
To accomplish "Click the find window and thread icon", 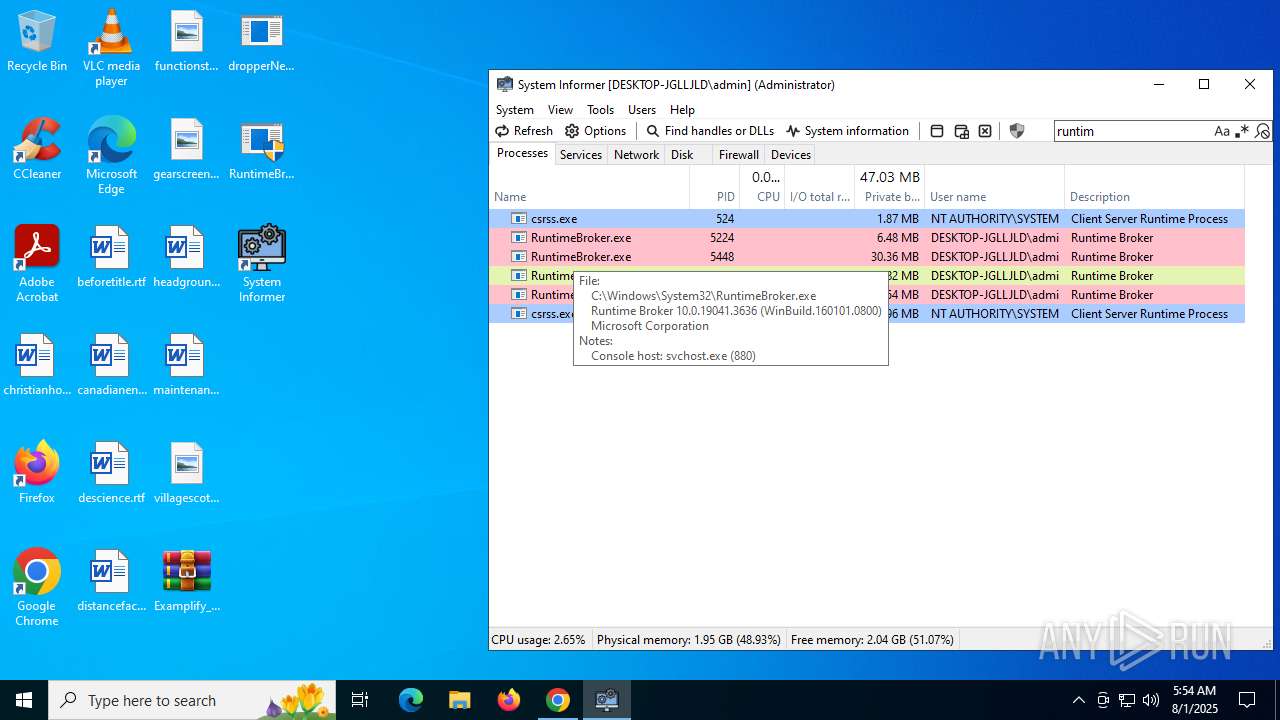I will pyautogui.click(x=961, y=131).
